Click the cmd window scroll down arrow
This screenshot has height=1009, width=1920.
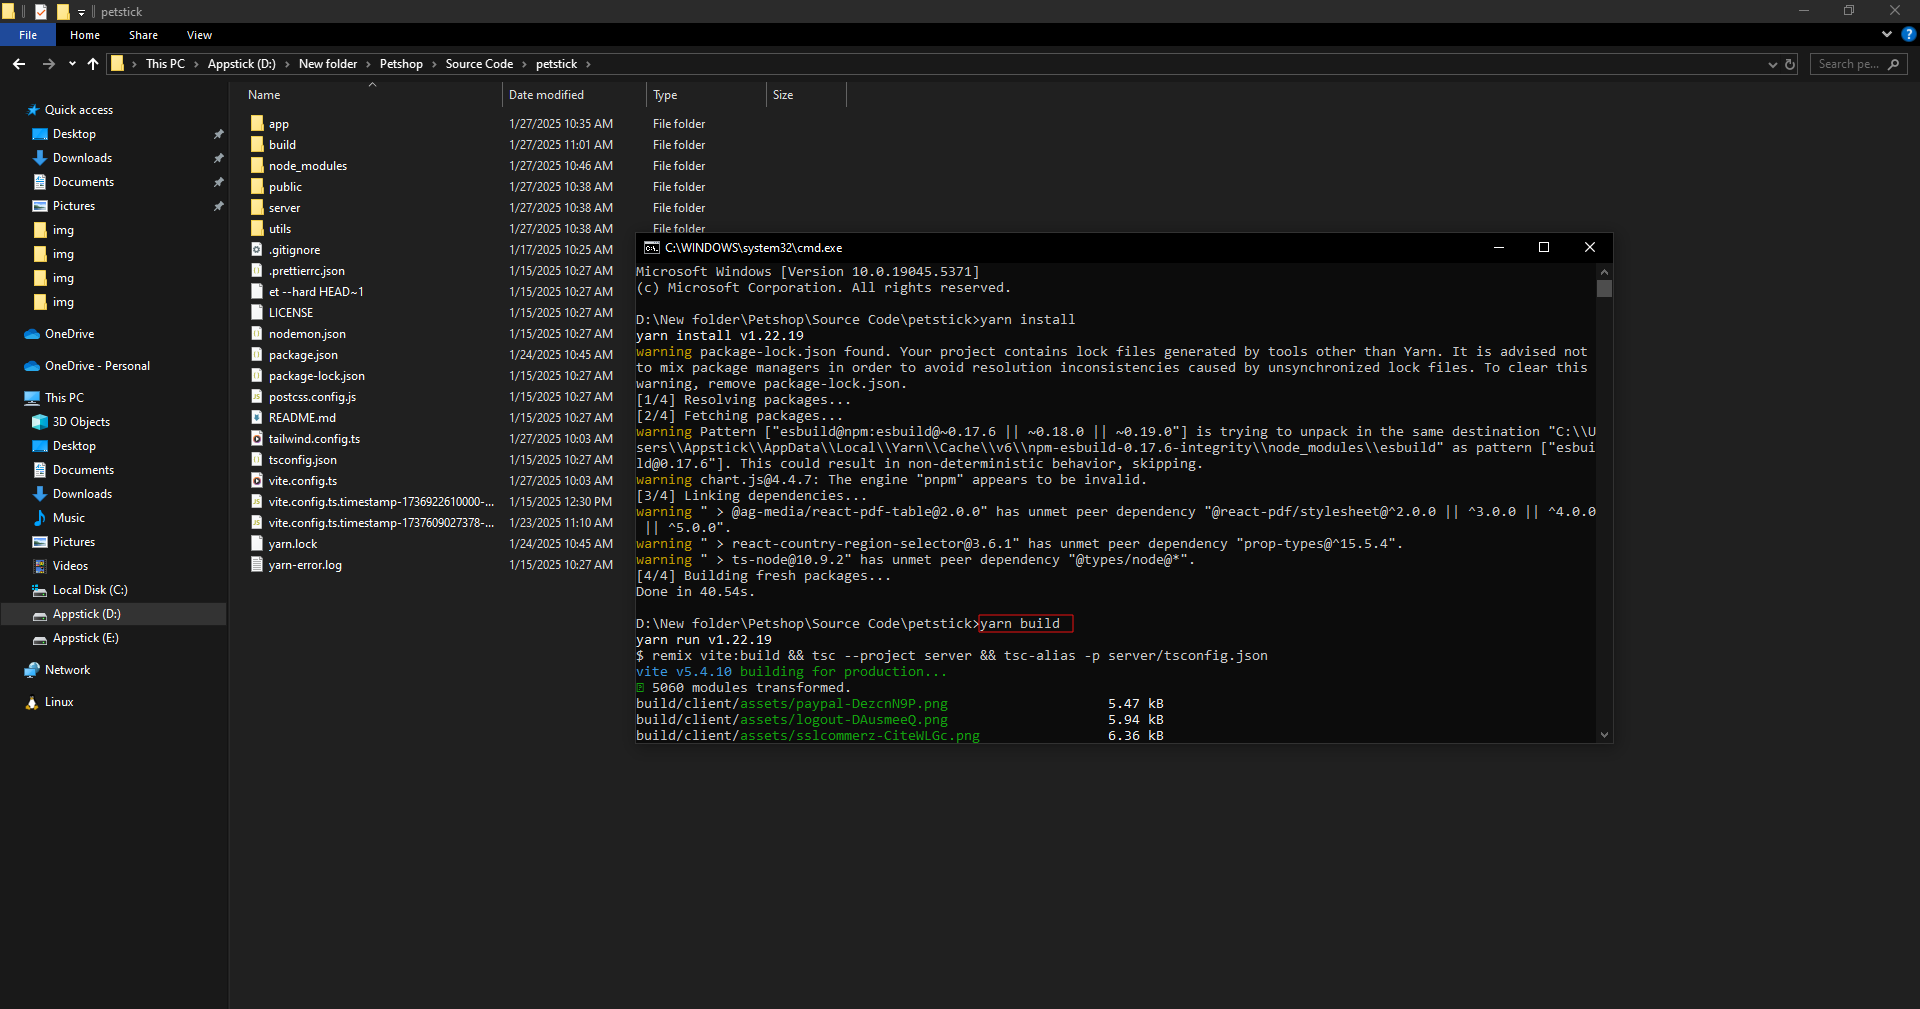(1604, 735)
